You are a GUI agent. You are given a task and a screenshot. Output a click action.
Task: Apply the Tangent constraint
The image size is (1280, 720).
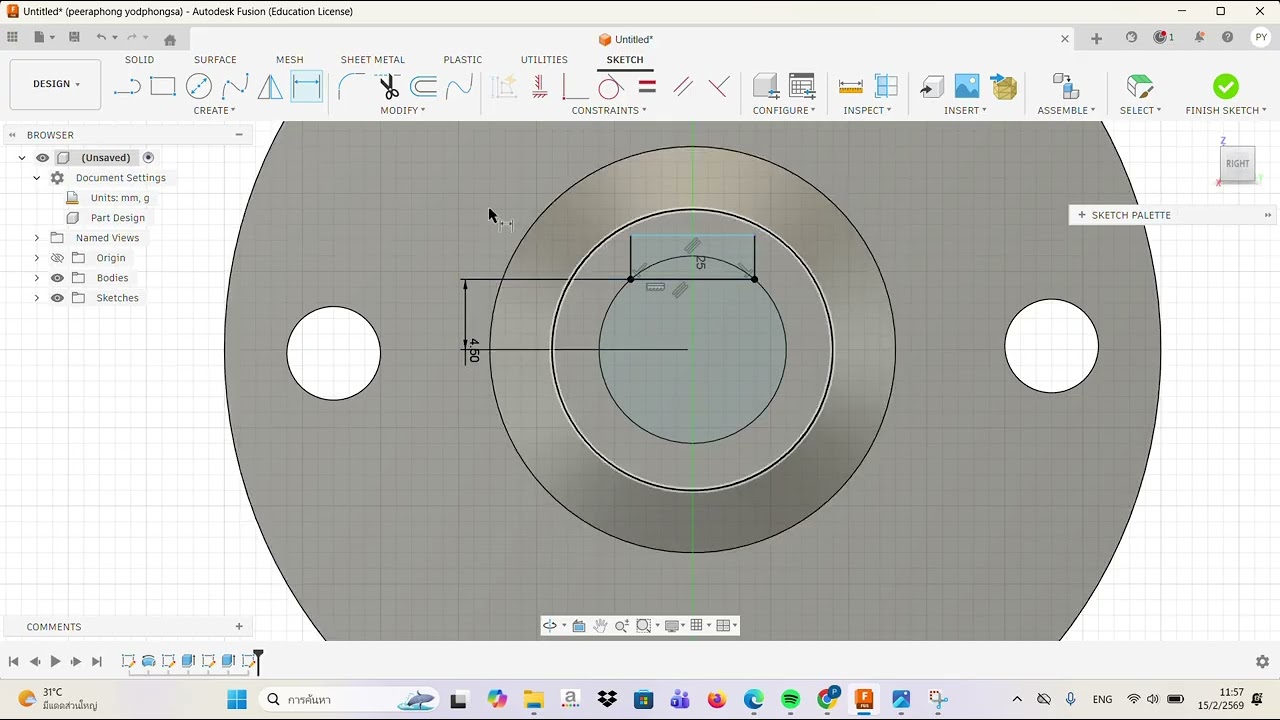click(610, 87)
